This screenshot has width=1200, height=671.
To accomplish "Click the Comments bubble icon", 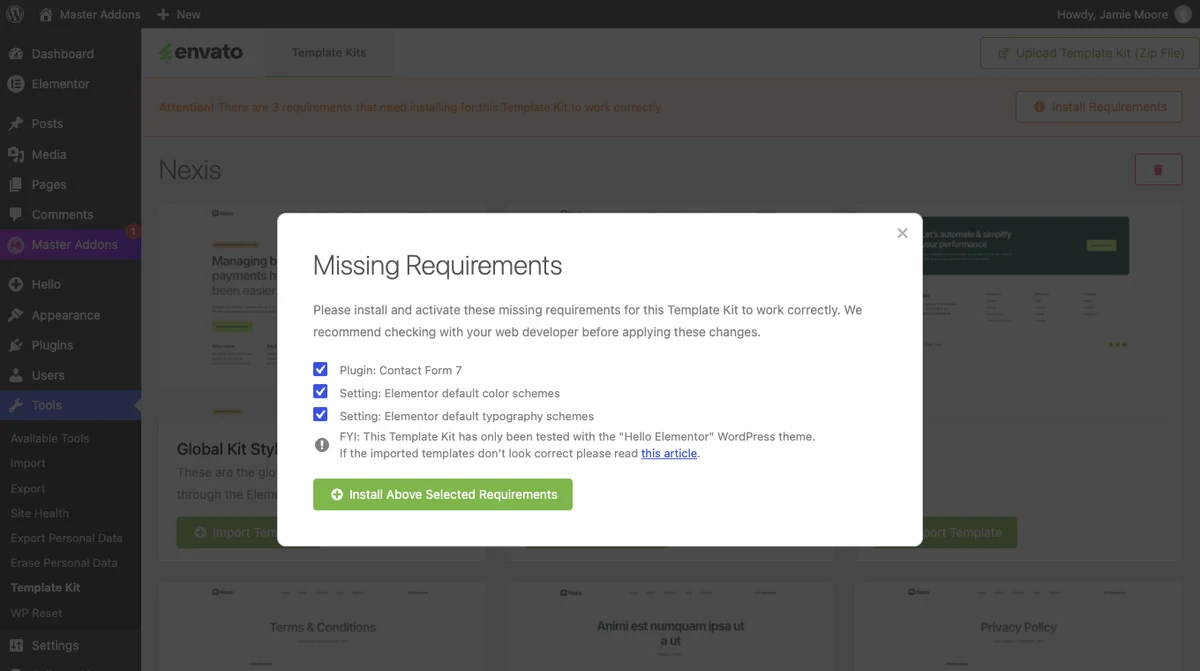I will (16, 214).
